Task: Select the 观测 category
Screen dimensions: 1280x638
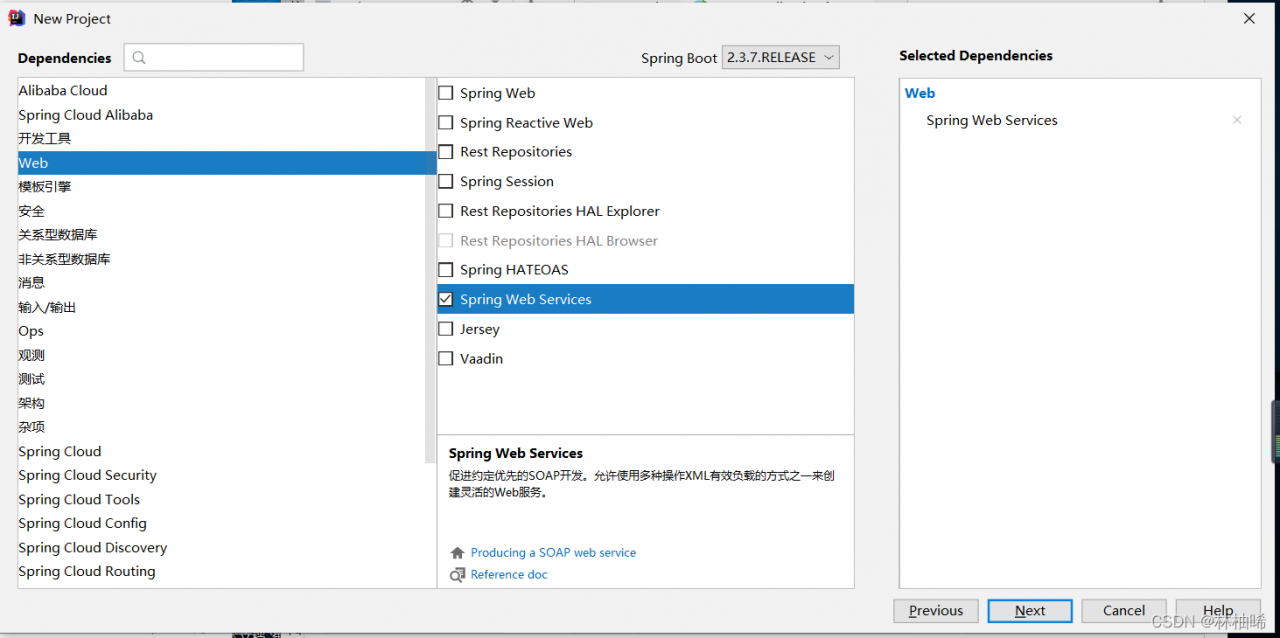Action: (x=221, y=355)
